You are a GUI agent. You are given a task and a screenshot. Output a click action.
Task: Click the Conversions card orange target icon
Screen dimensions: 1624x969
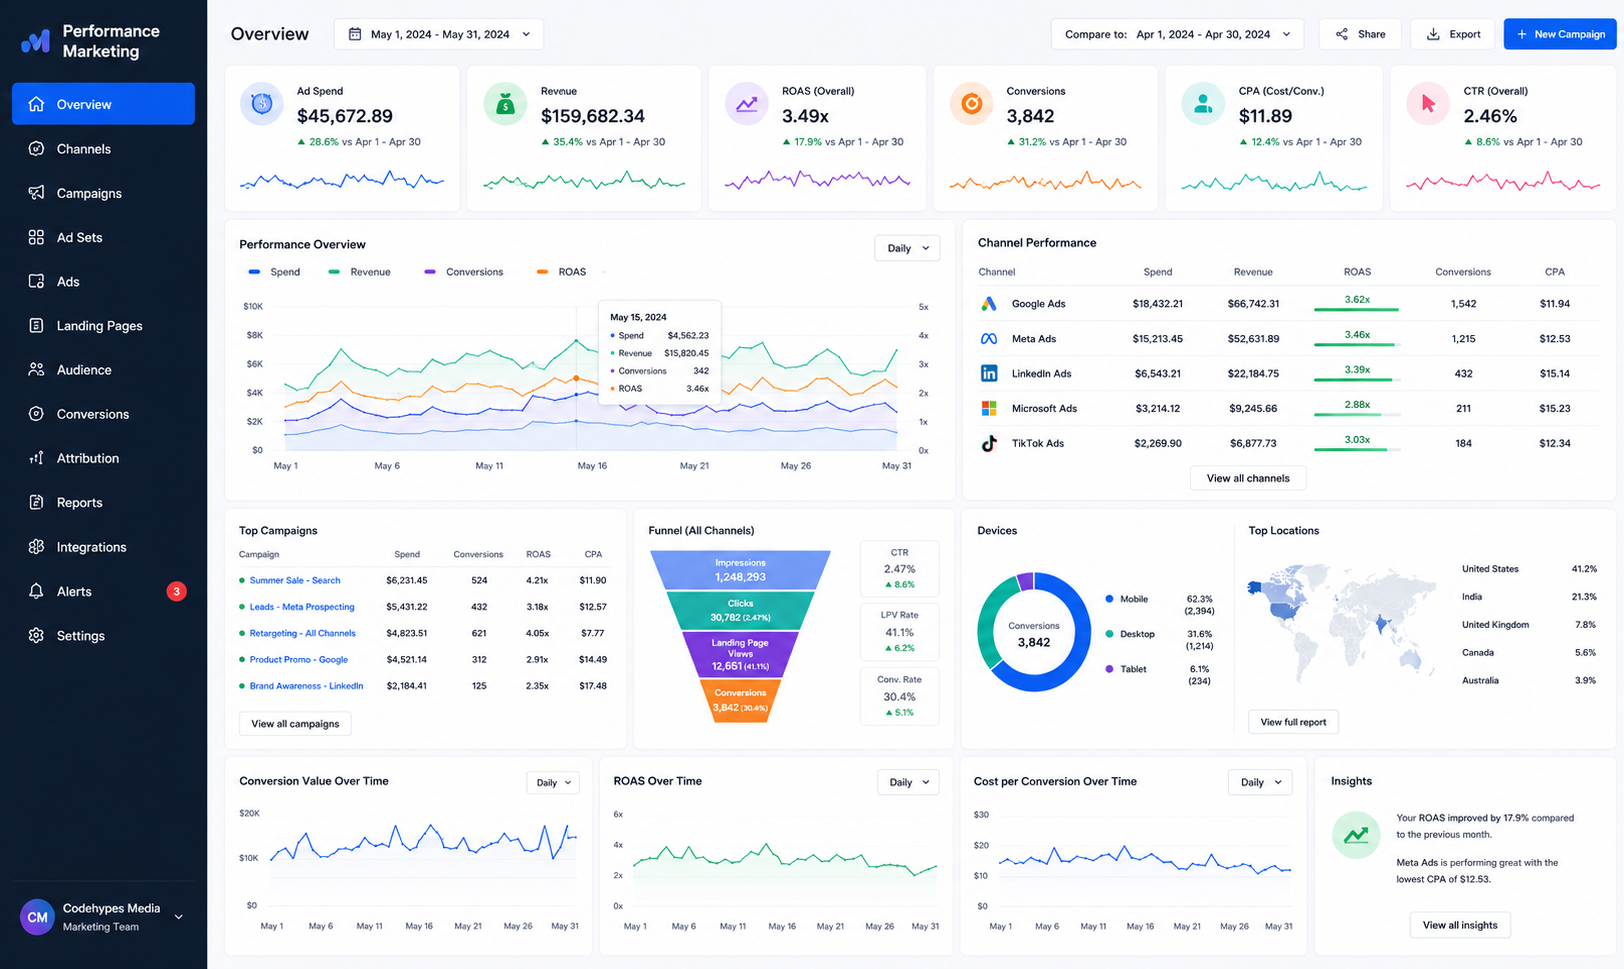[x=971, y=104]
